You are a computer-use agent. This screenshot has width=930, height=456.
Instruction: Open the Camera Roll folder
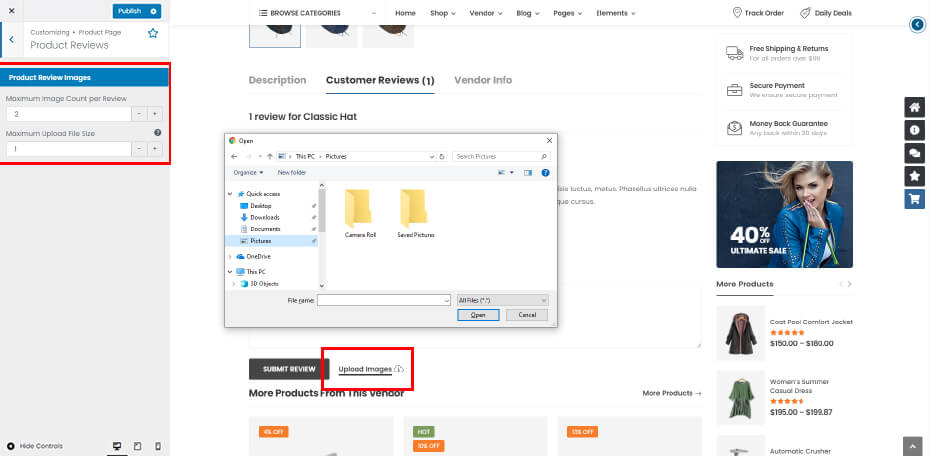[x=360, y=213]
